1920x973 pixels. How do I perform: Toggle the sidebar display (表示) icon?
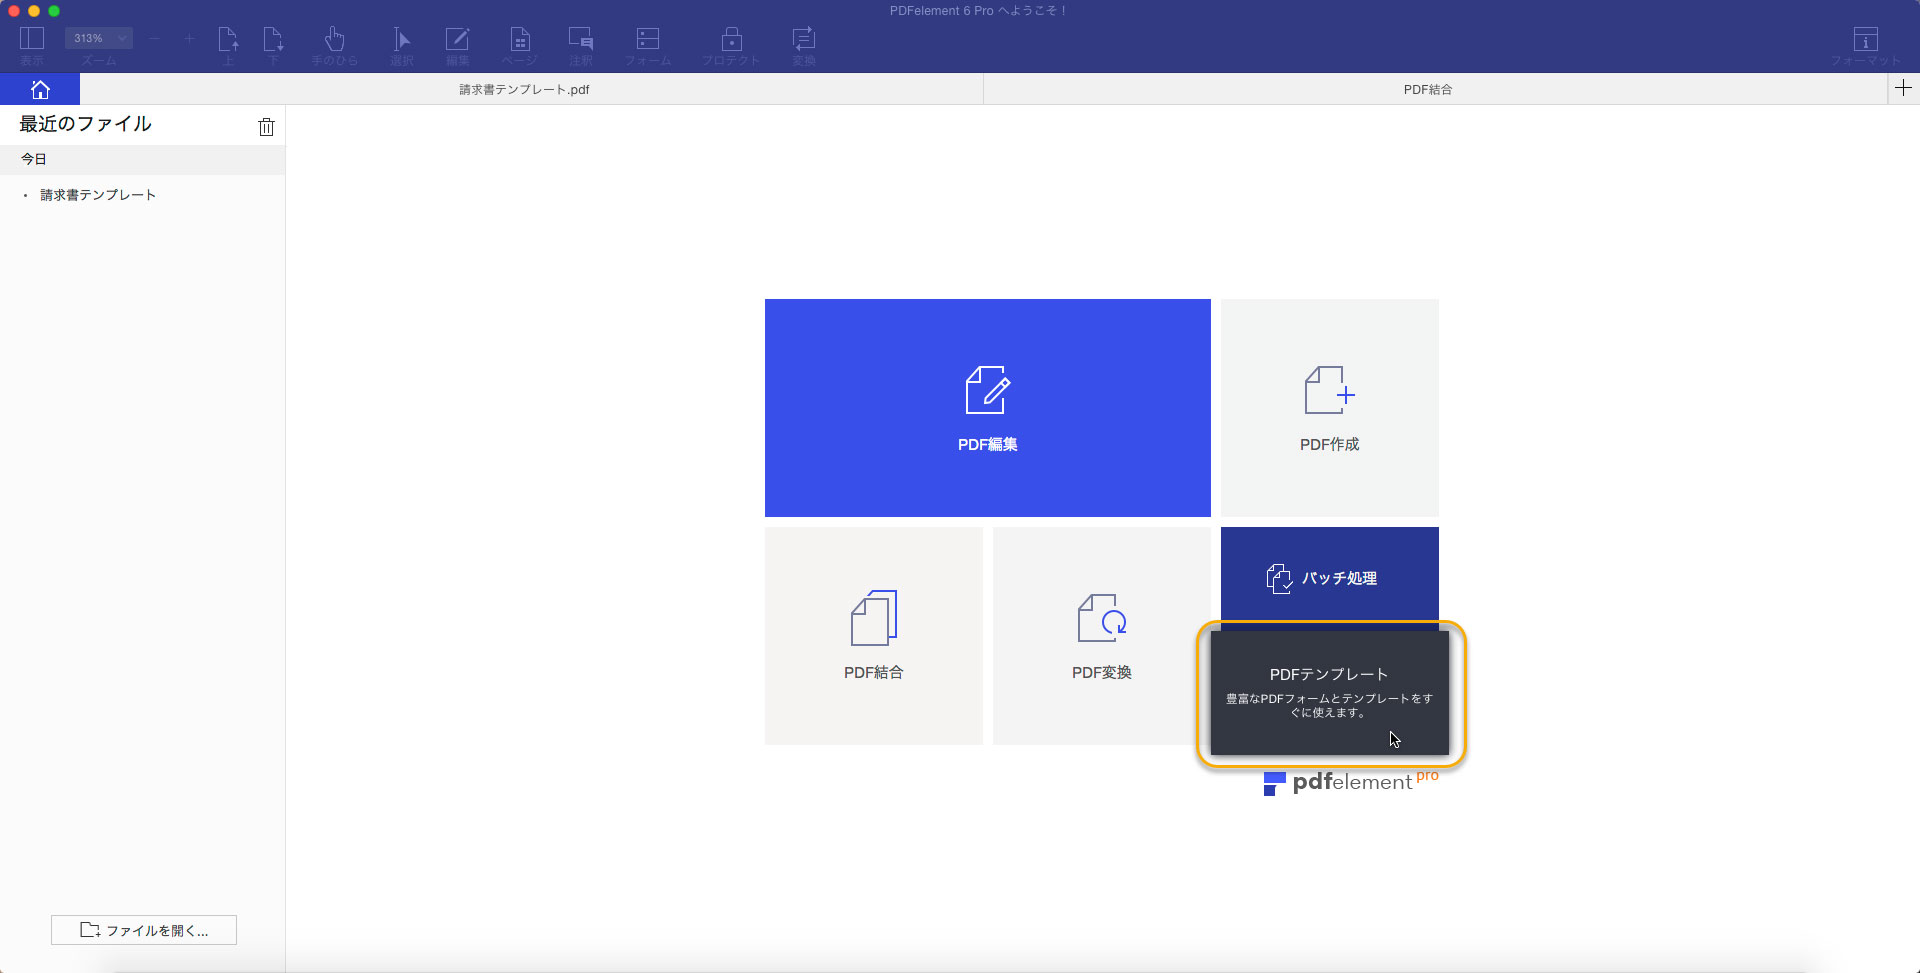click(32, 39)
